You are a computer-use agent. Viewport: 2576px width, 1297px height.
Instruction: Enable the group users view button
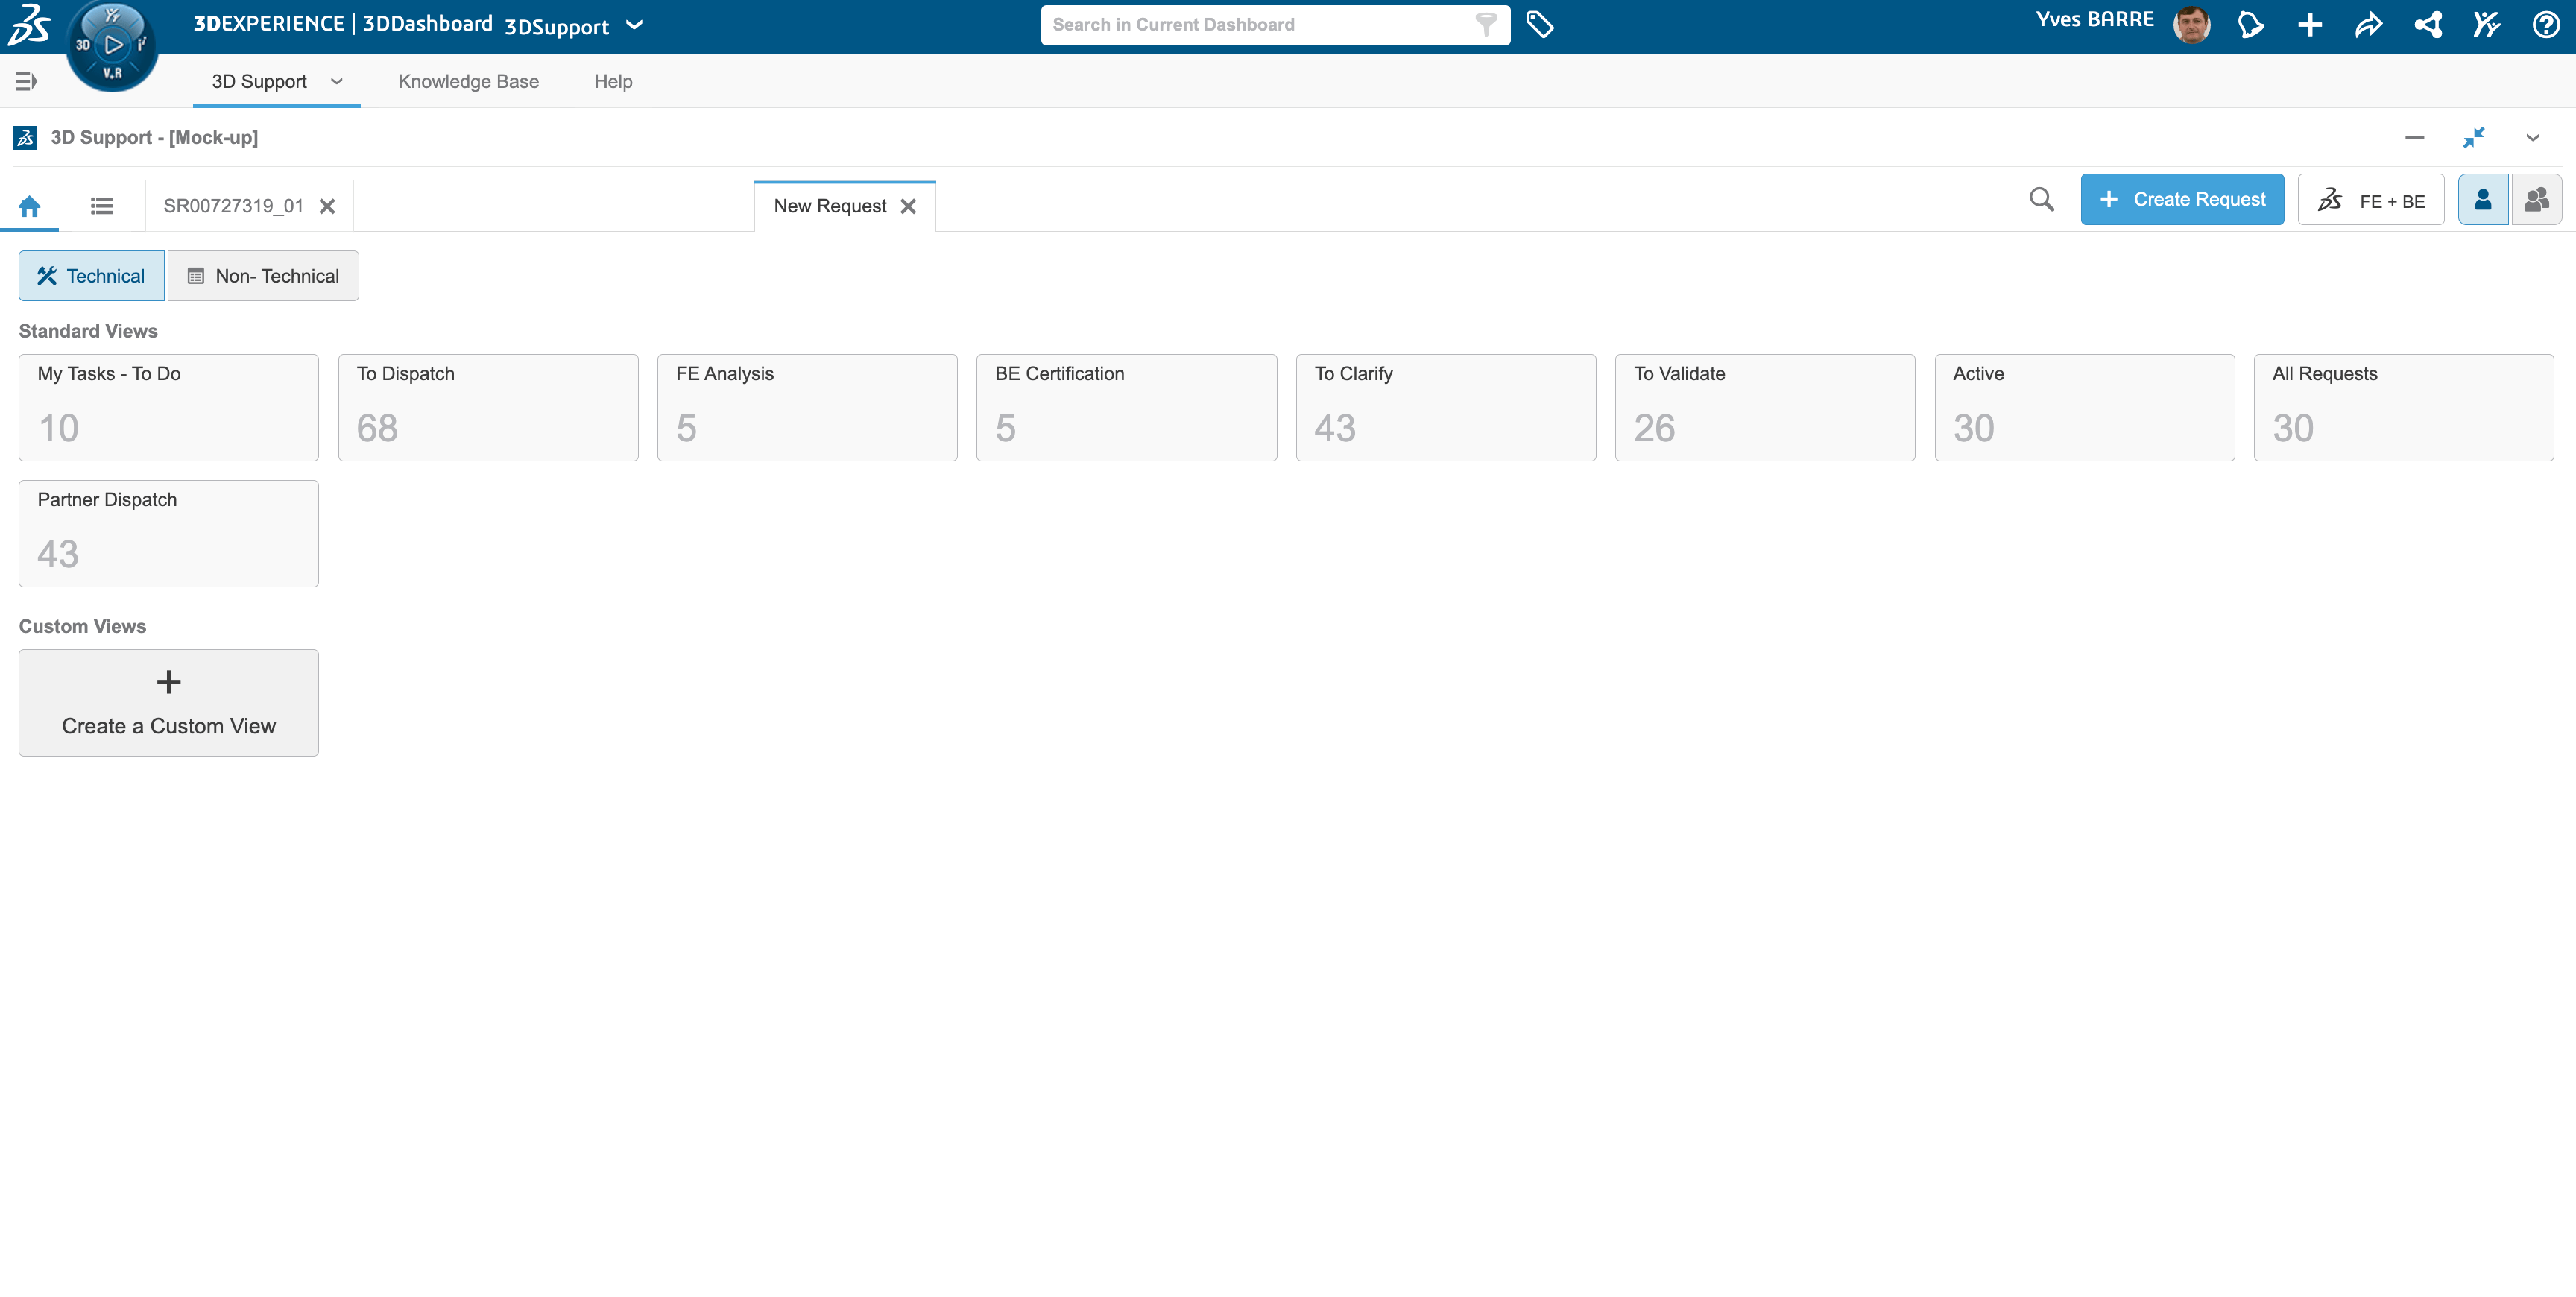[2536, 200]
